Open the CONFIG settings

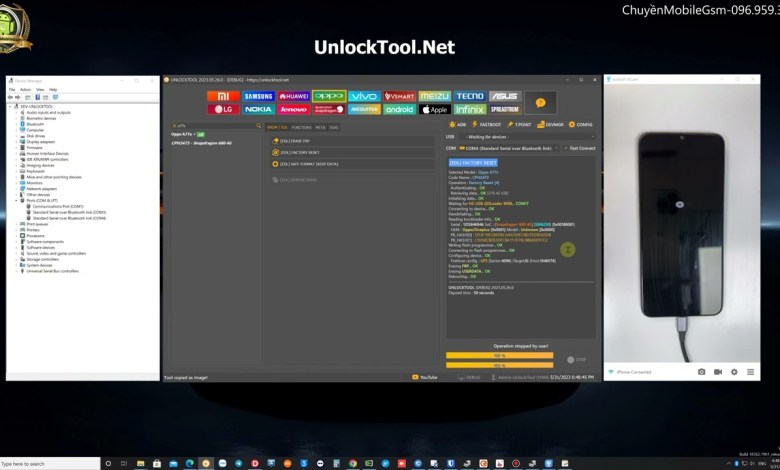coord(581,124)
